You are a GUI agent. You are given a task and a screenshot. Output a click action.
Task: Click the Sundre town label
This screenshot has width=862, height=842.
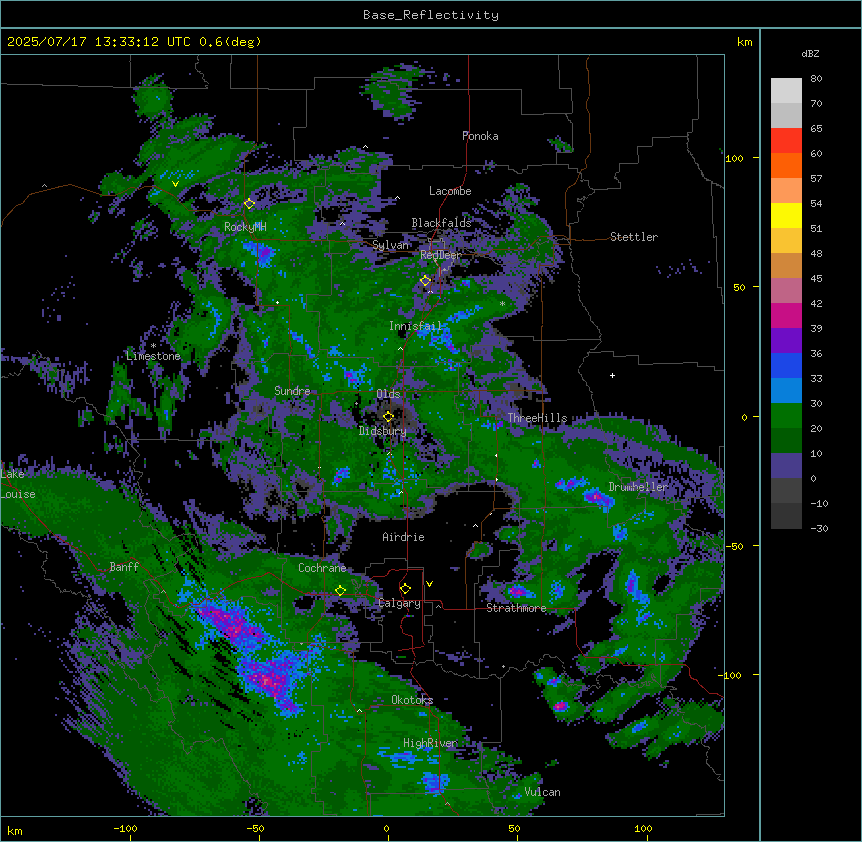tap(292, 391)
